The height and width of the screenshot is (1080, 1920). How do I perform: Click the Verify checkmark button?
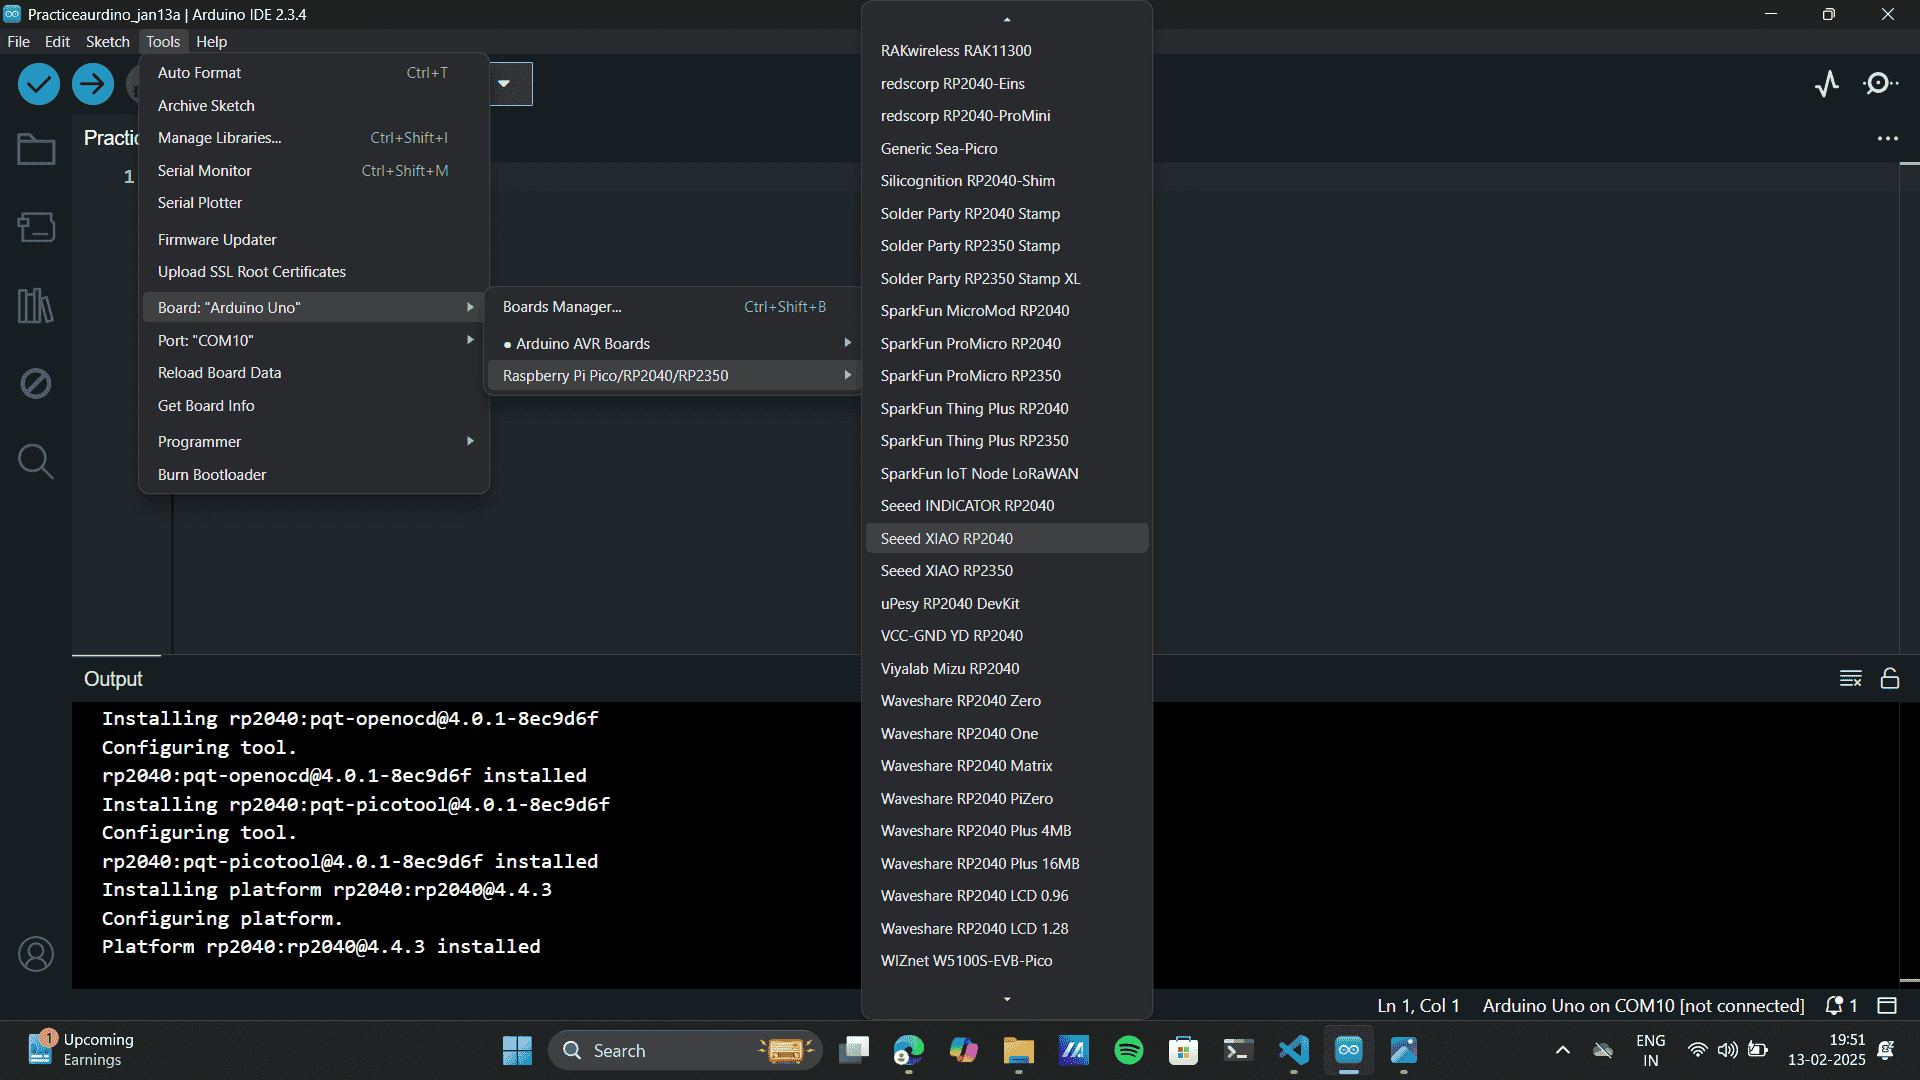coord(39,84)
